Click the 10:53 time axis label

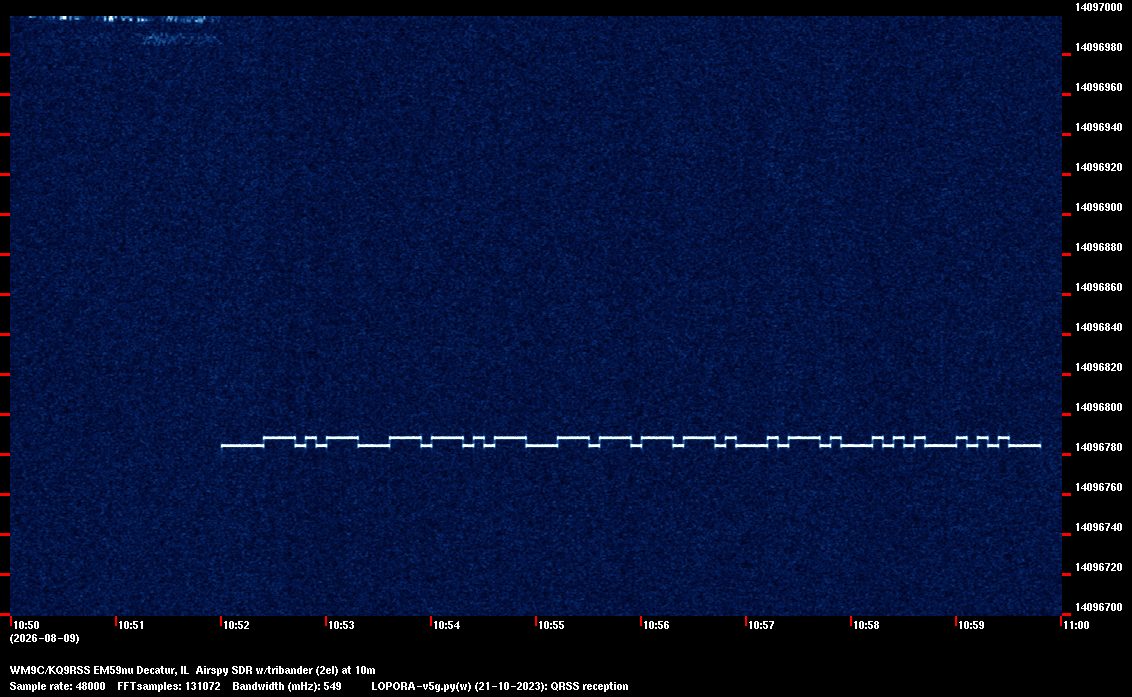tap(341, 625)
